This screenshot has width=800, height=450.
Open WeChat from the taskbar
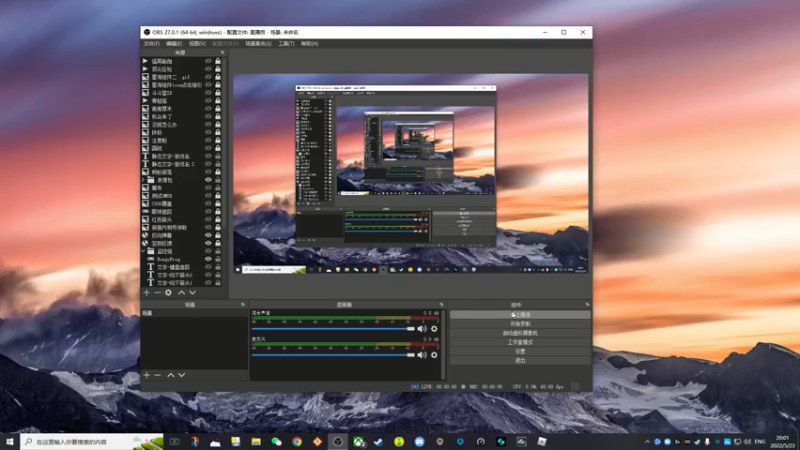[x=277, y=442]
